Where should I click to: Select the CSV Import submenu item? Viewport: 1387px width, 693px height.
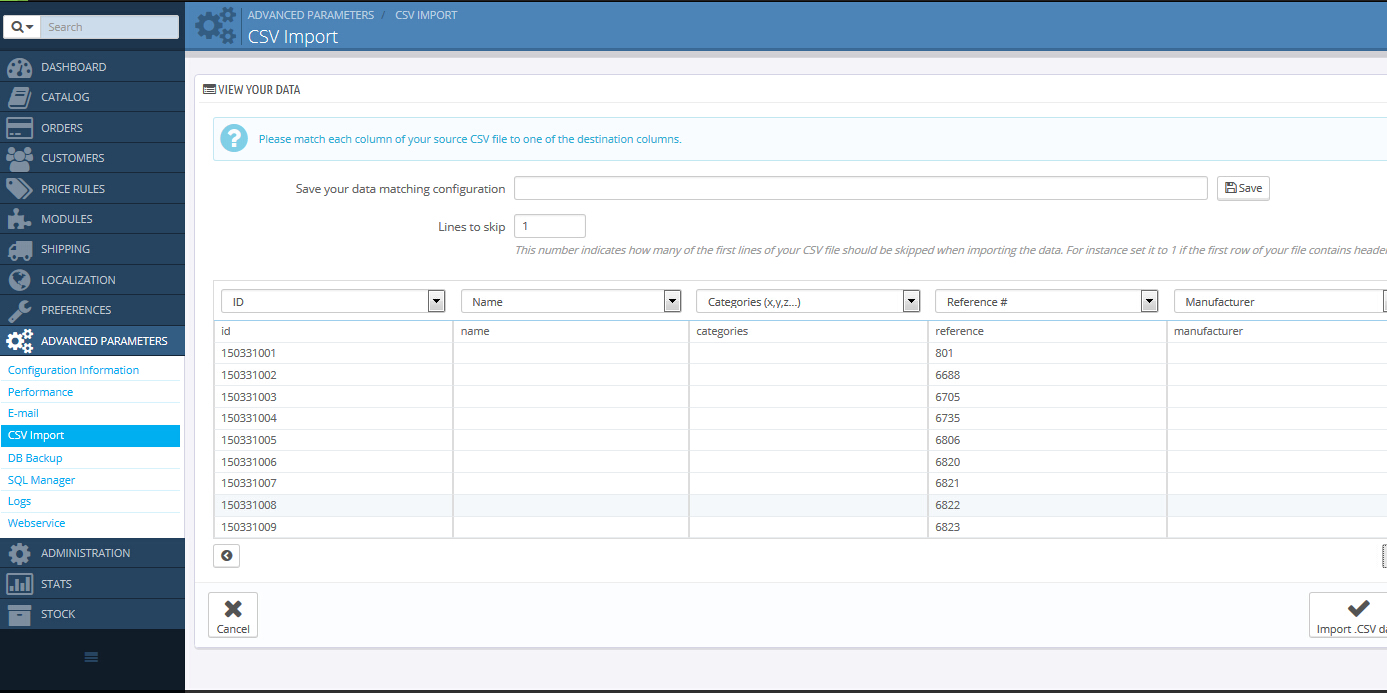90,435
